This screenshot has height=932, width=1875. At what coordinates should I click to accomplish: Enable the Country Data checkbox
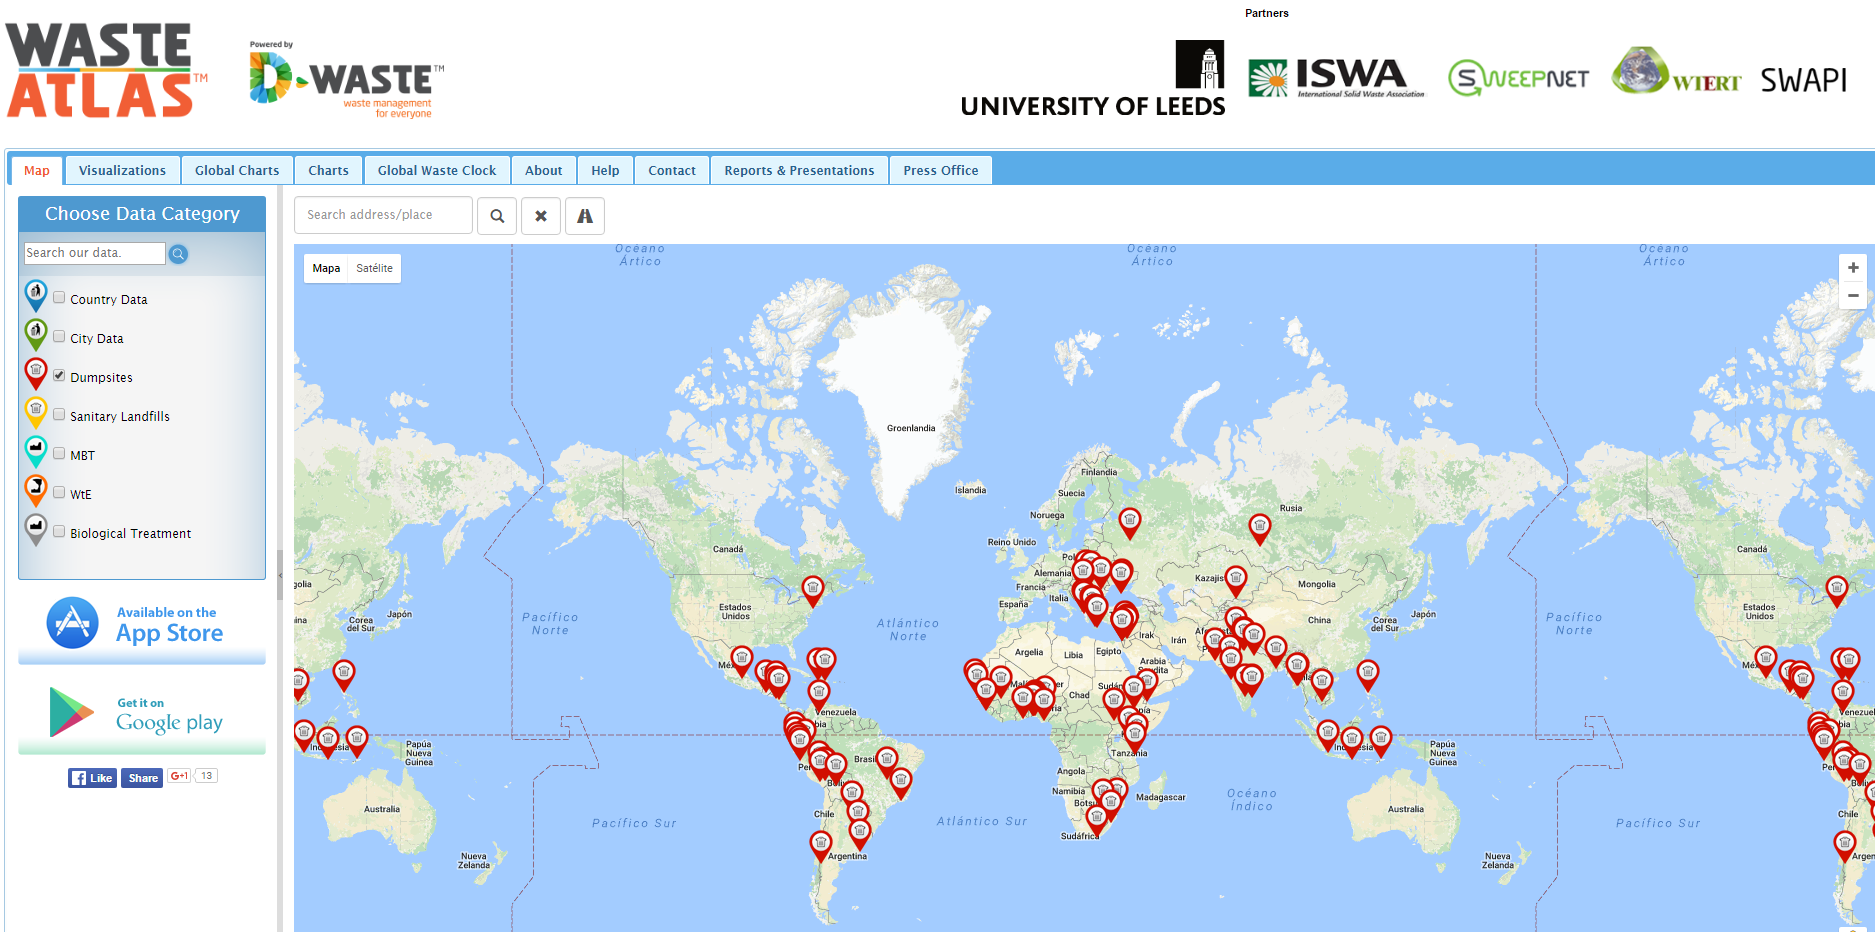click(x=60, y=298)
